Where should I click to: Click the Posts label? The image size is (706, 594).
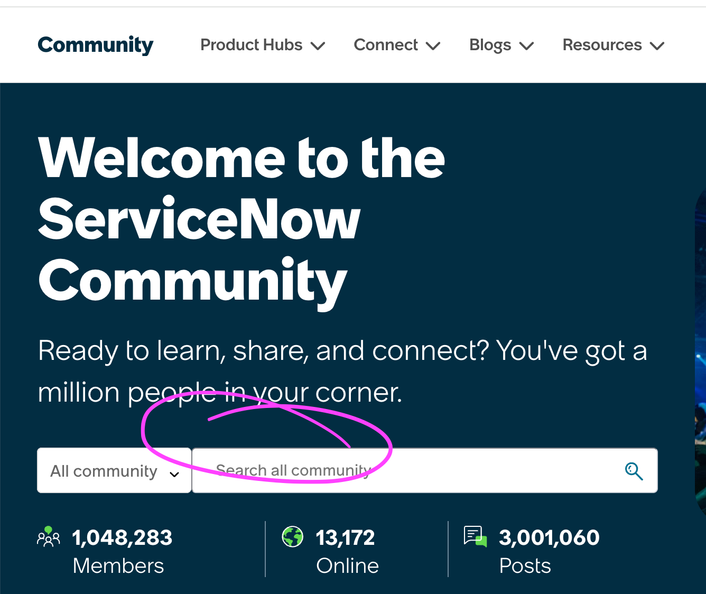525,566
